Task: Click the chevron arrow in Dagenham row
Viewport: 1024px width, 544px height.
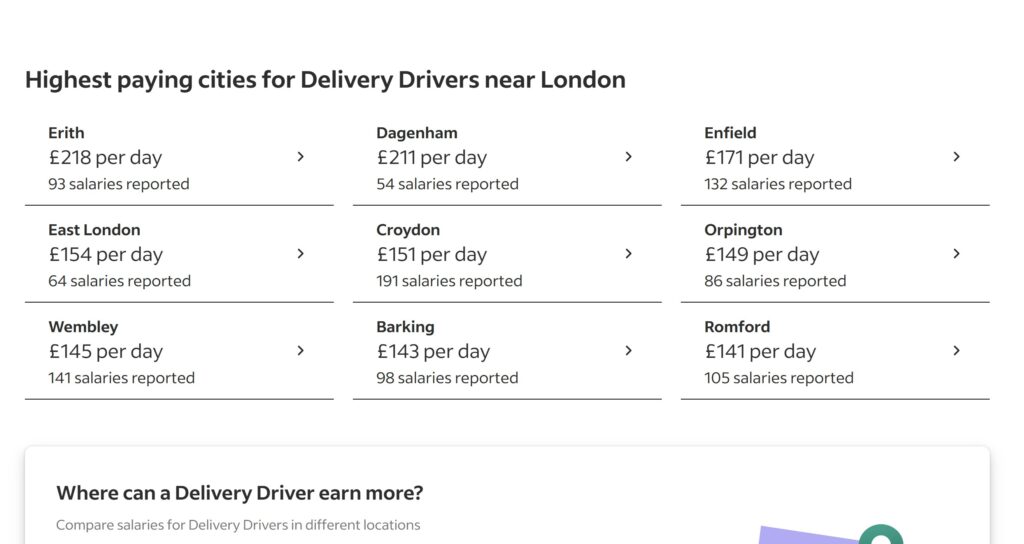Action: (x=628, y=157)
